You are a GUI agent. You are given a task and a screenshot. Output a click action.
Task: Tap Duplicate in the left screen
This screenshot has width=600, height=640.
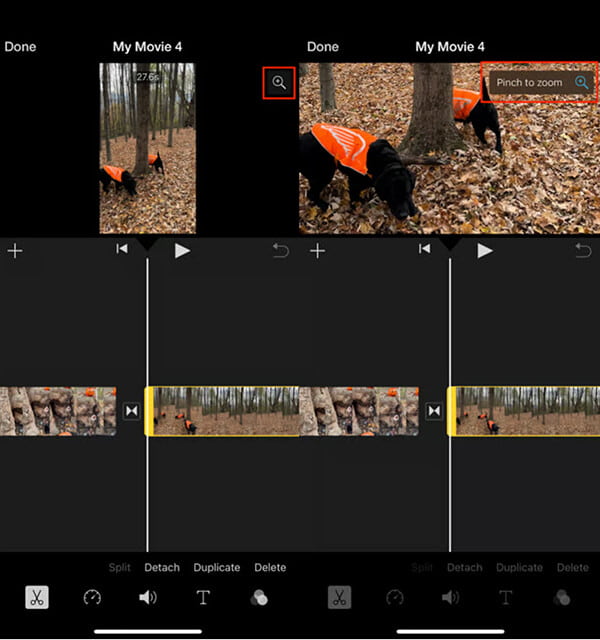217,567
